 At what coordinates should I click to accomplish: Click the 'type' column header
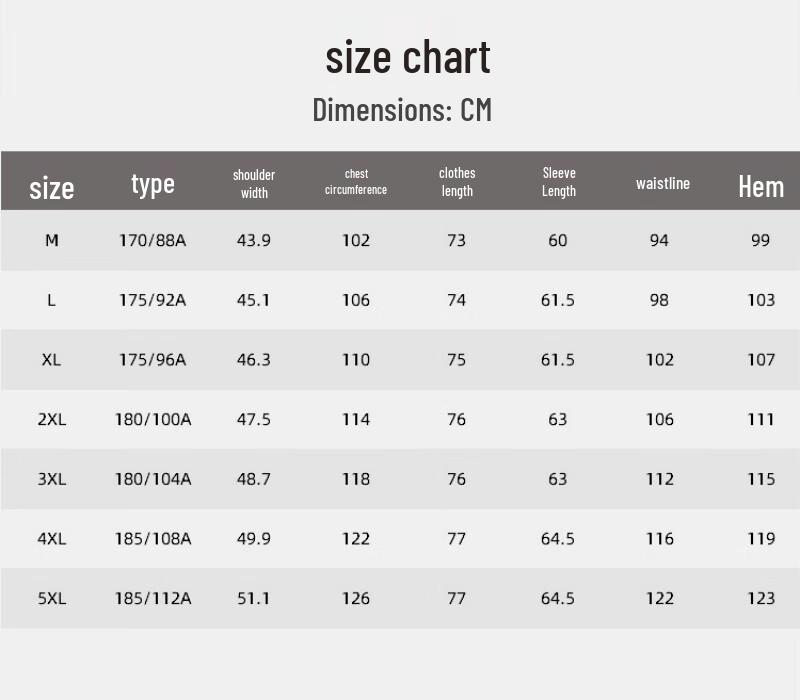point(153,183)
